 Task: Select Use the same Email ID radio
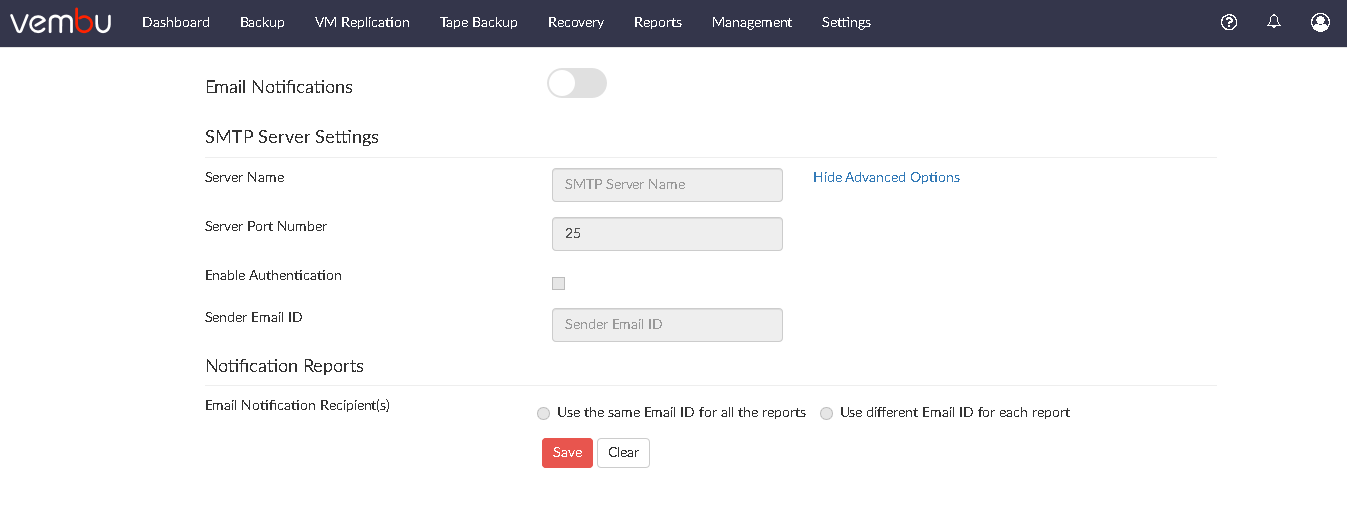click(x=543, y=413)
